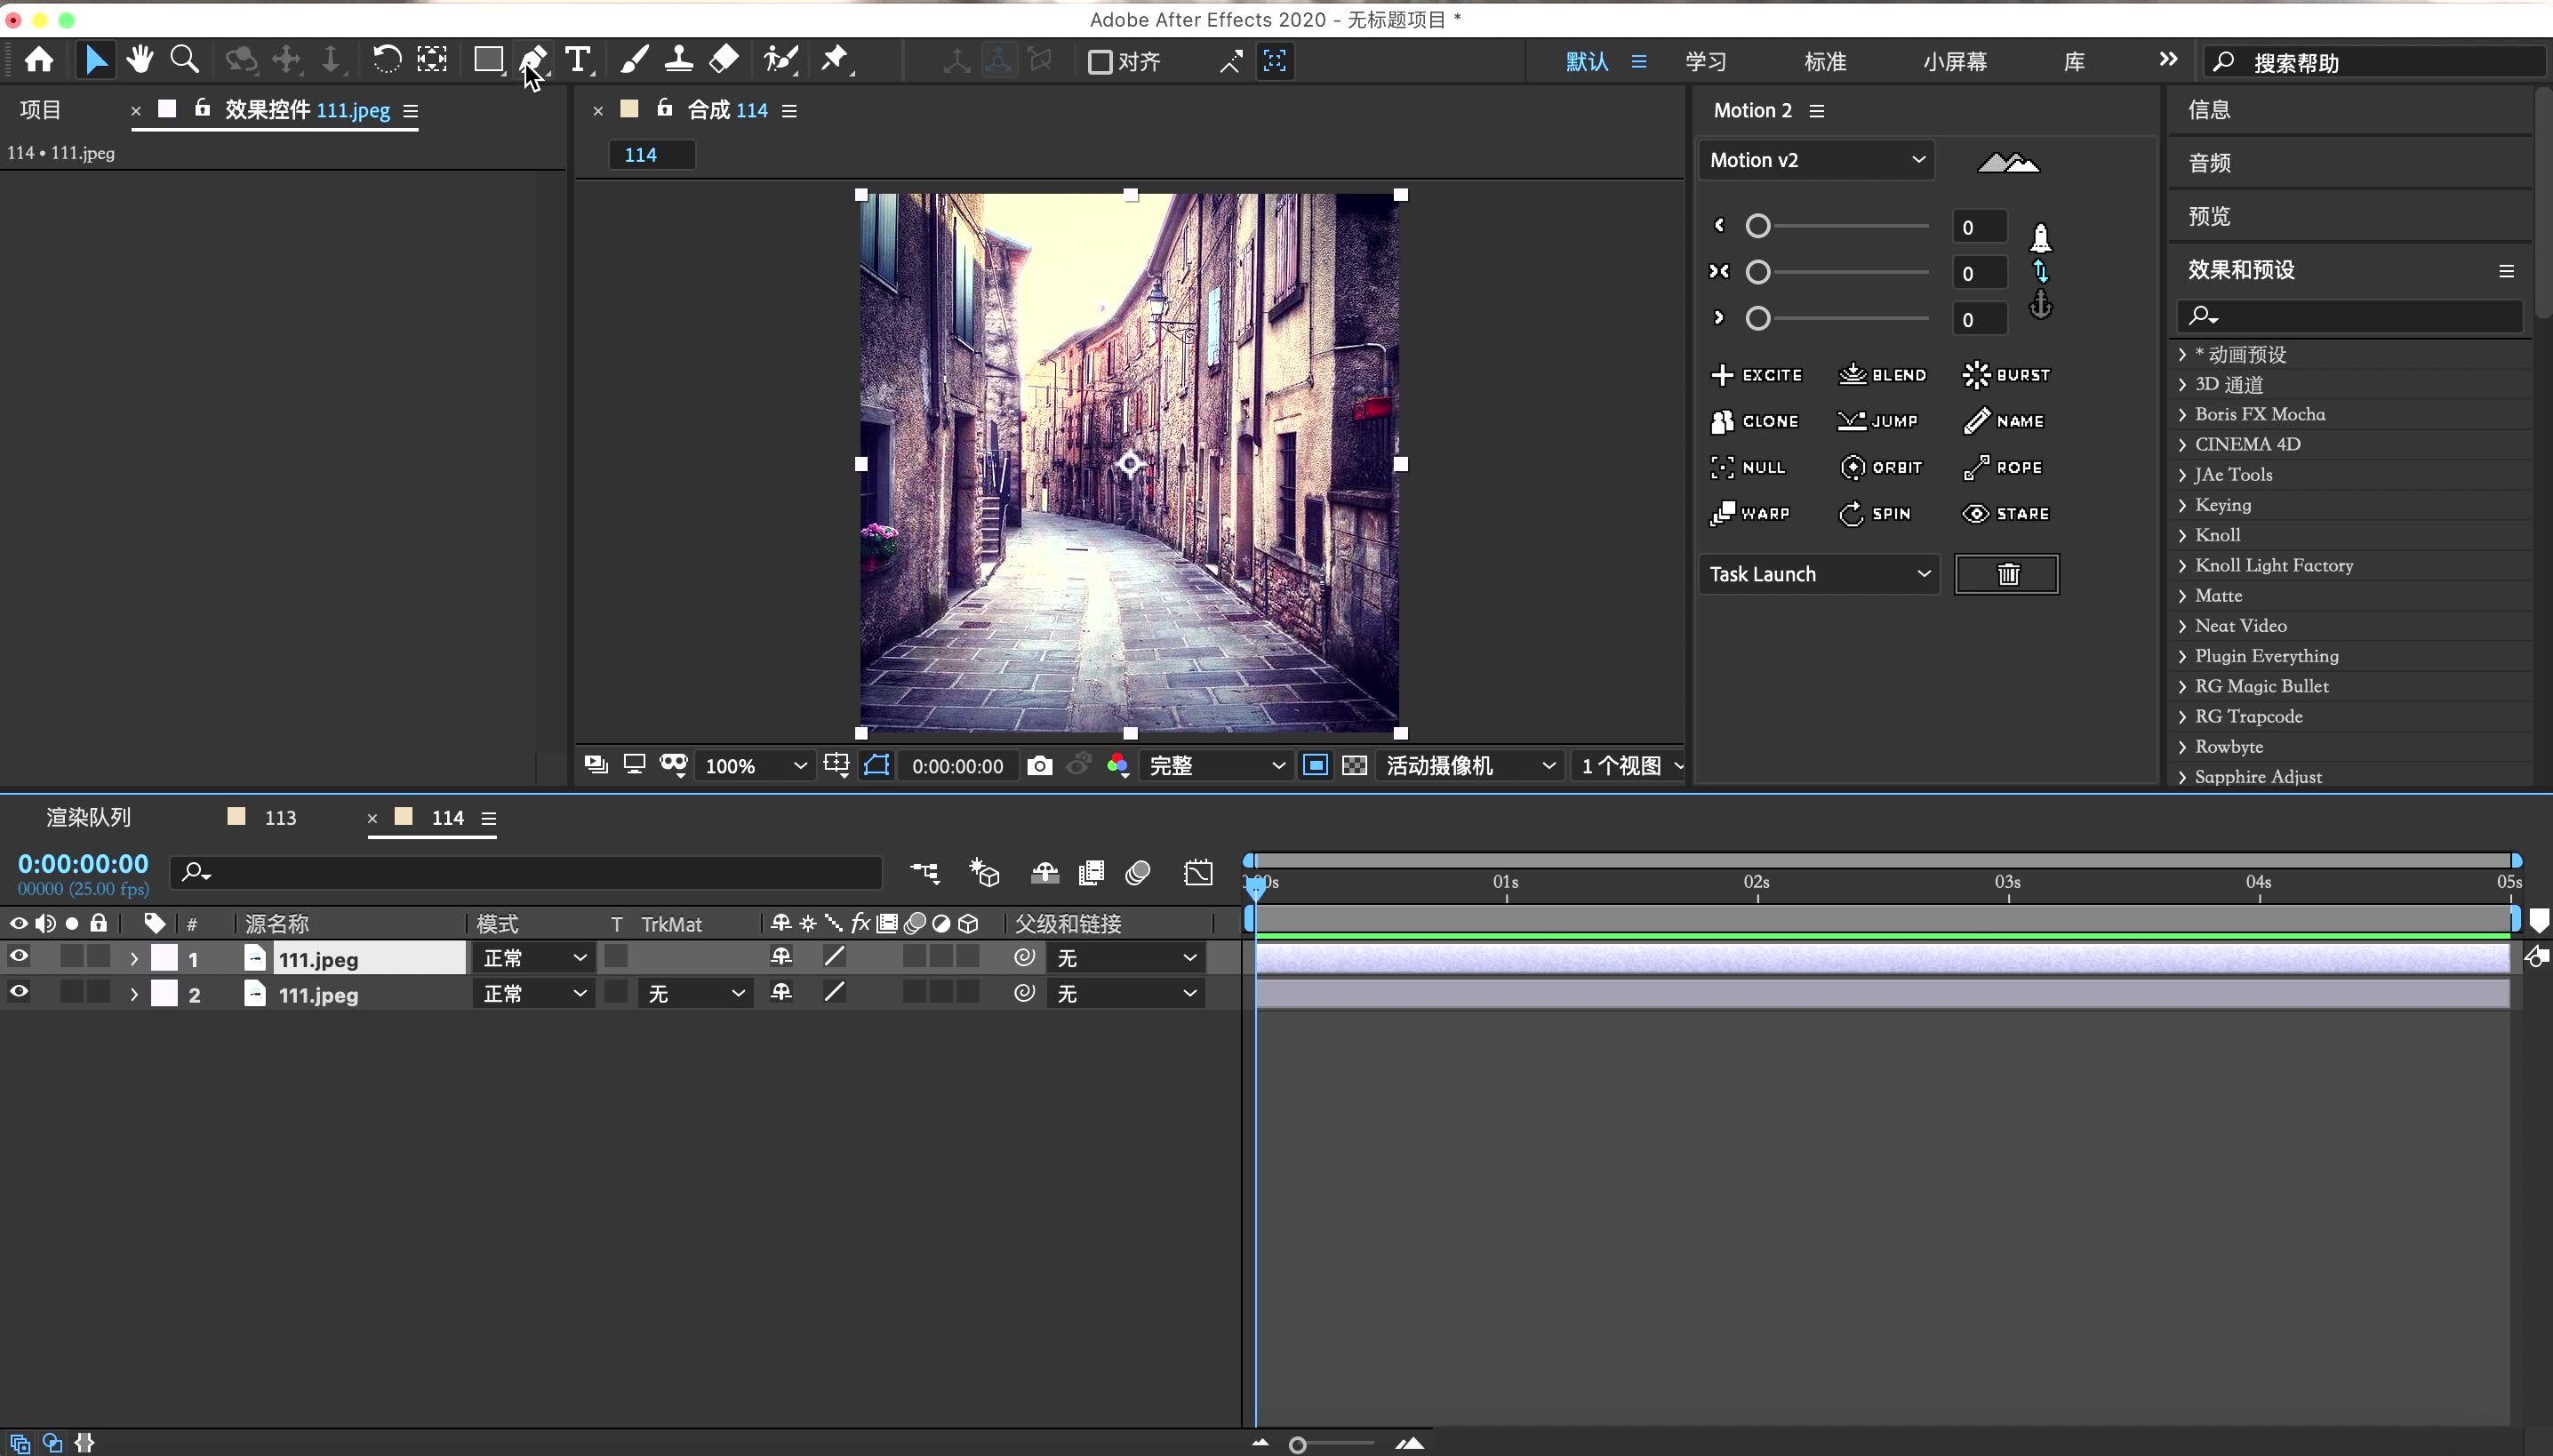The height and width of the screenshot is (1456, 2553).
Task: Open the 完整 resolution dropdown
Action: coord(1216,766)
